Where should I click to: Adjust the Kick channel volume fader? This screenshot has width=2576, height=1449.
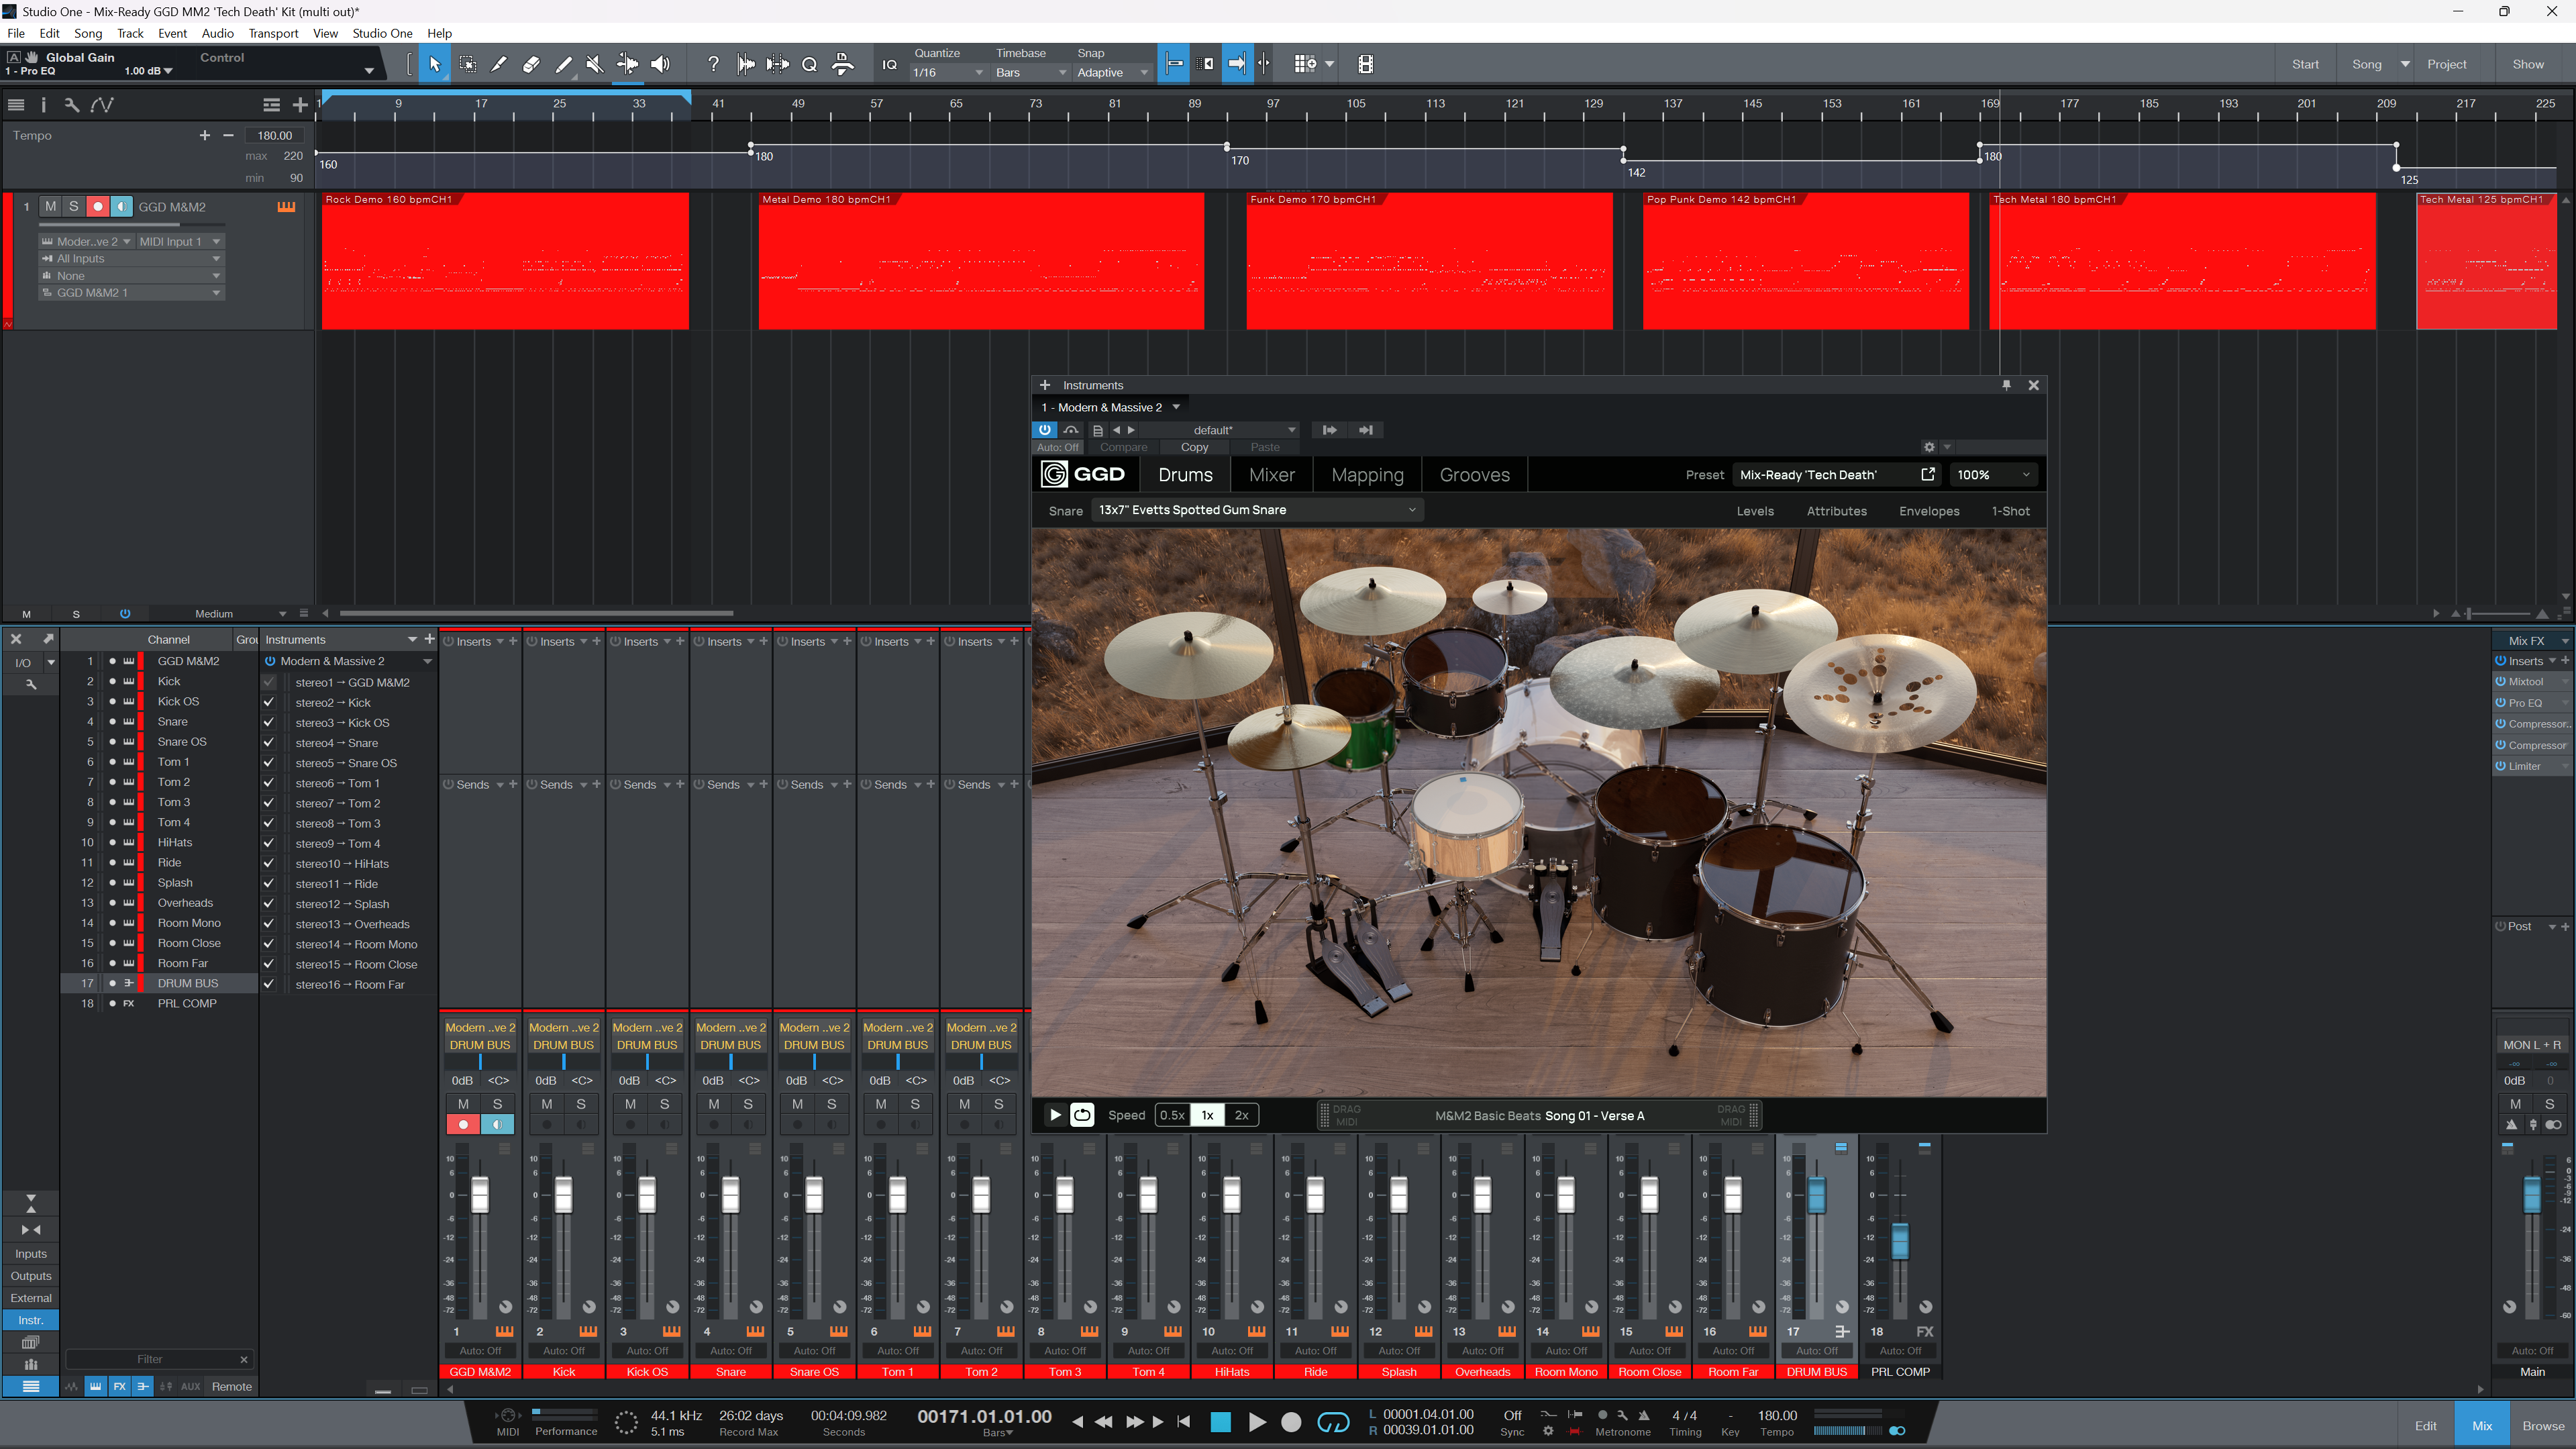(x=564, y=1195)
